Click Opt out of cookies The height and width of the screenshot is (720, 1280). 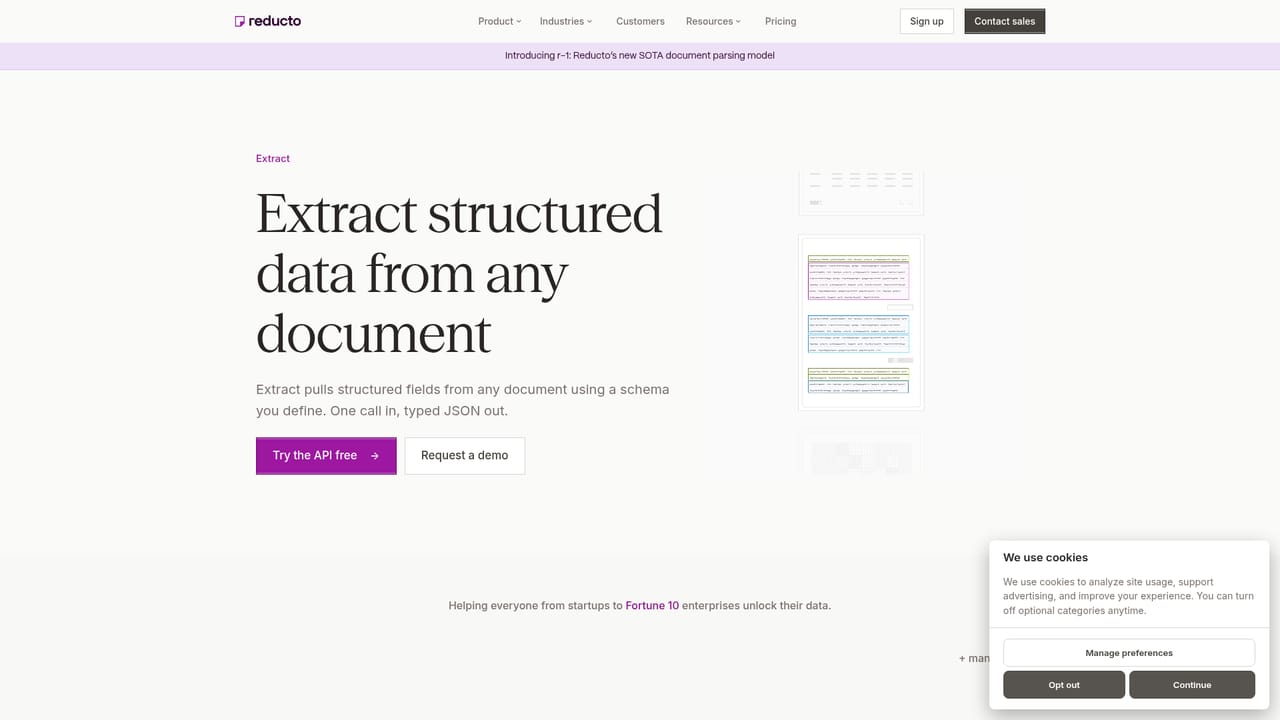[1064, 685]
